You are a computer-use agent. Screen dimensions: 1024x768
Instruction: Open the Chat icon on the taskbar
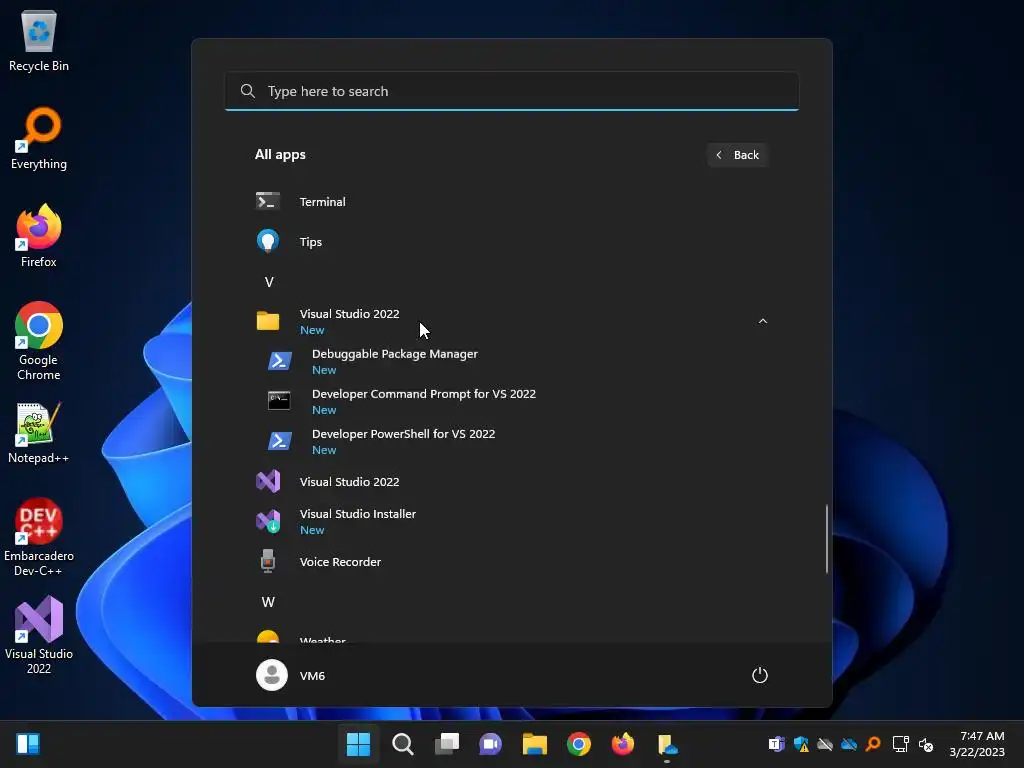490,744
